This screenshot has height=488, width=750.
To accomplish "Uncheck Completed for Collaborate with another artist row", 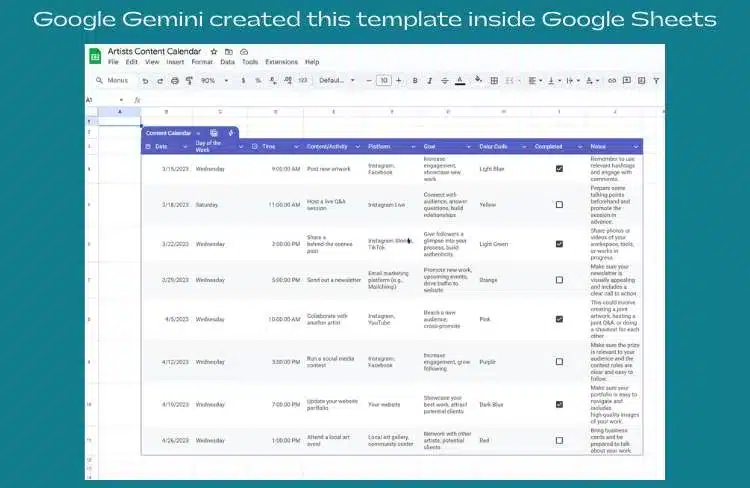I will coord(559,319).
